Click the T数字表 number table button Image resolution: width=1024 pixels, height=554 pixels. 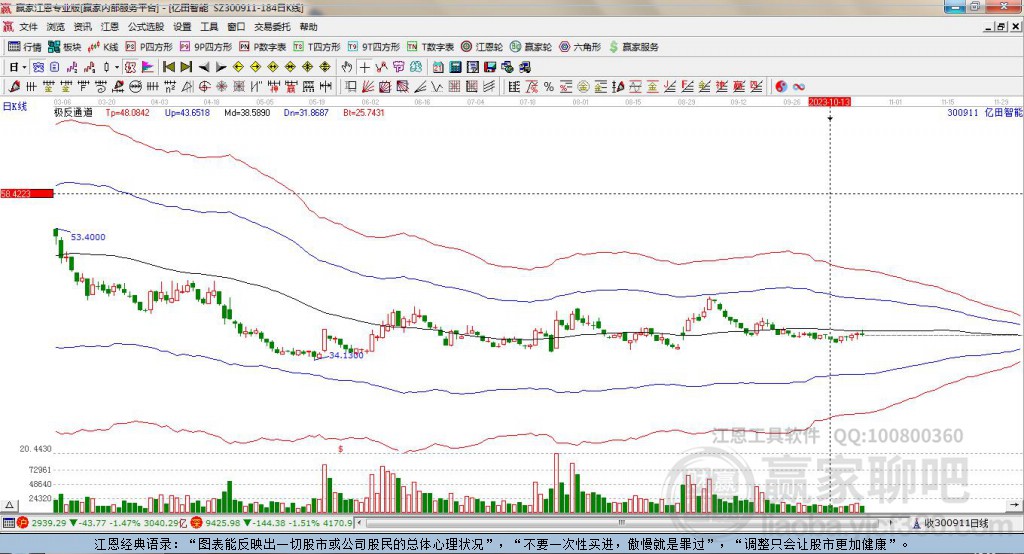(x=431, y=47)
